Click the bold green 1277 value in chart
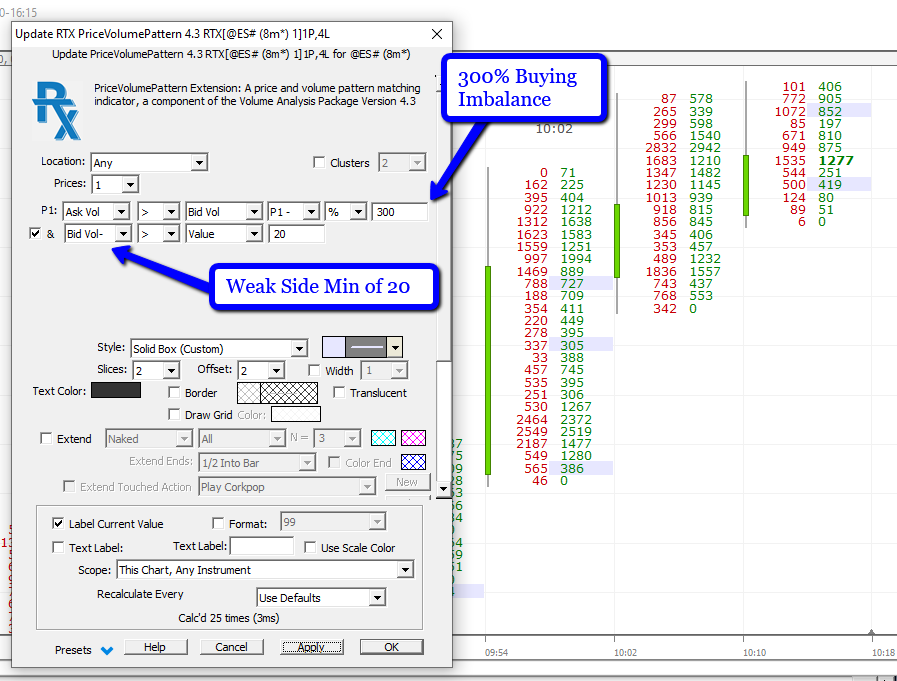The image size is (897, 681). click(836, 161)
